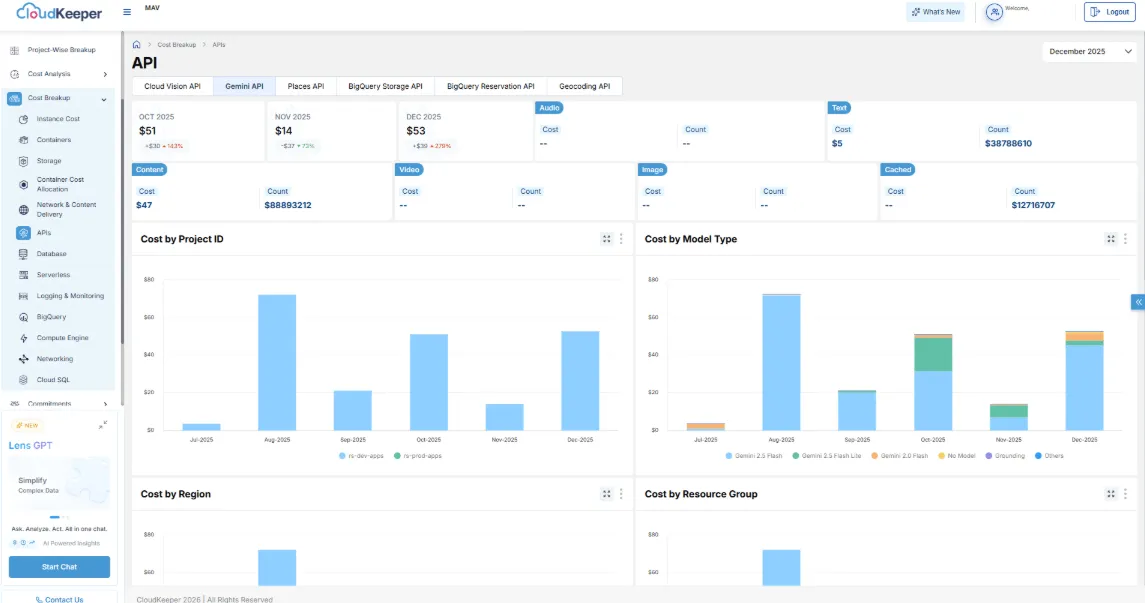This screenshot has height=603, width=1145.
Task: Open the BigQuery Reservation API tab
Action: pos(491,86)
